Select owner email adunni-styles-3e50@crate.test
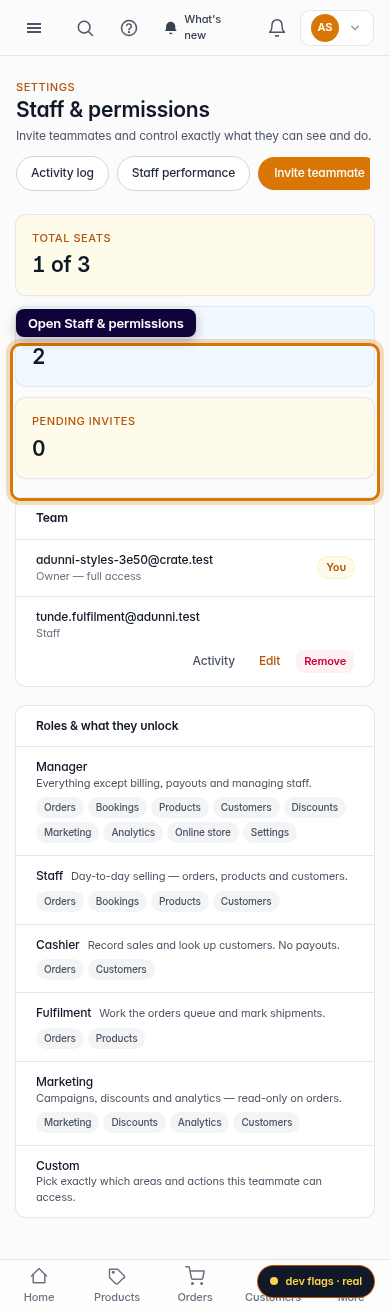This screenshot has width=390, height=1313. point(124,560)
